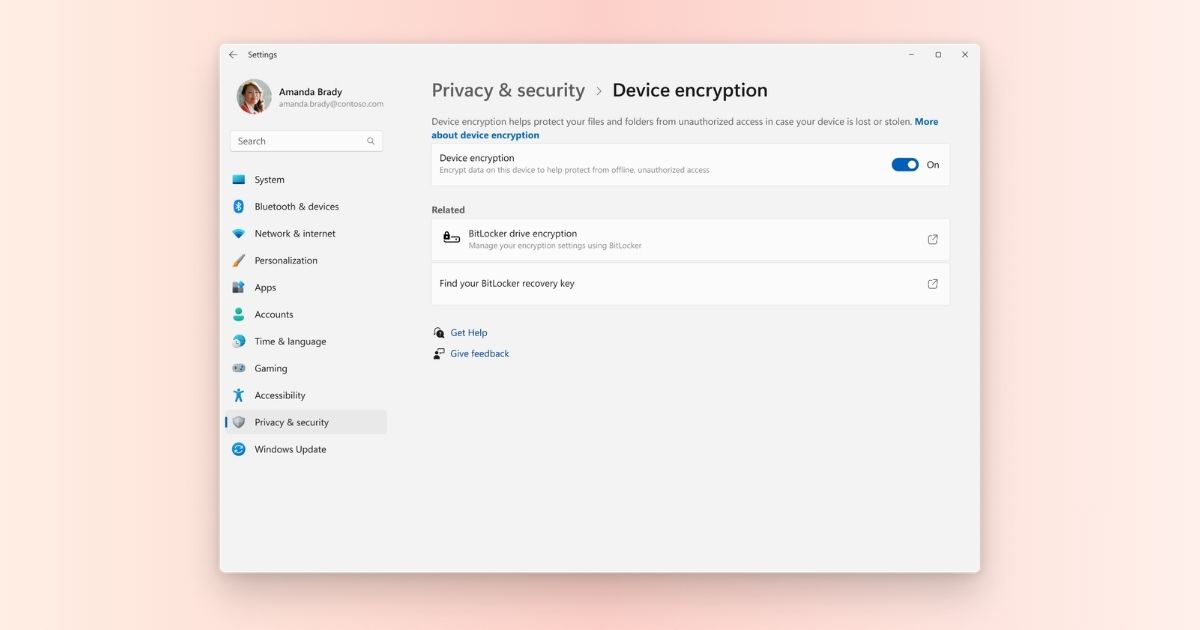The height and width of the screenshot is (630, 1200).
Task: Open external link icon for BitLocker drive encryption
Action: (933, 239)
